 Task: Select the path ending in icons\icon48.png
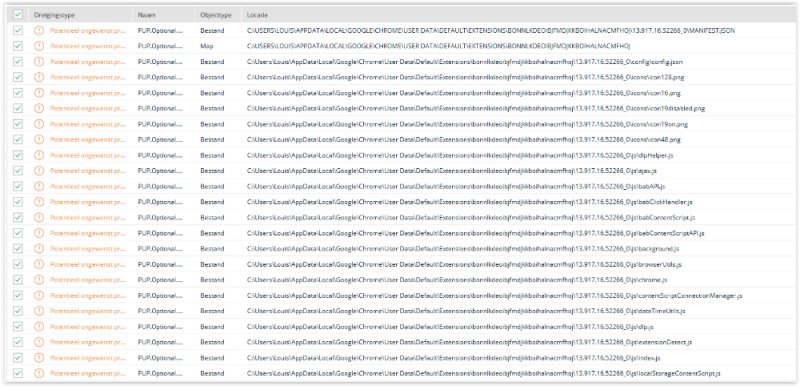(464, 140)
